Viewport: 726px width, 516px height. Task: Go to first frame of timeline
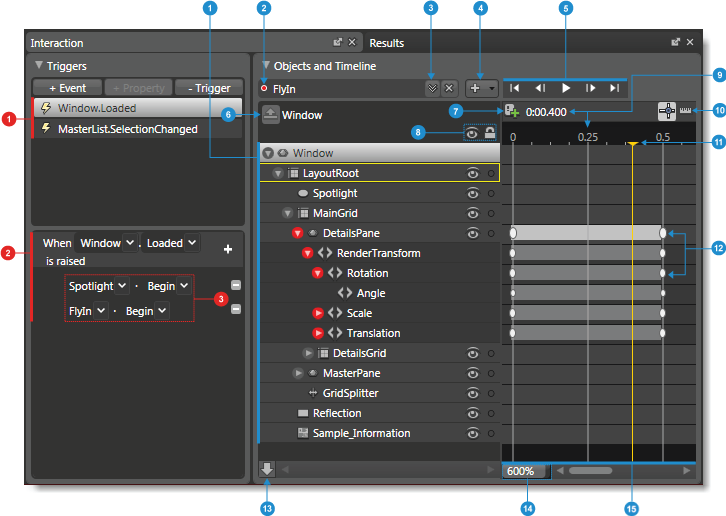514,88
